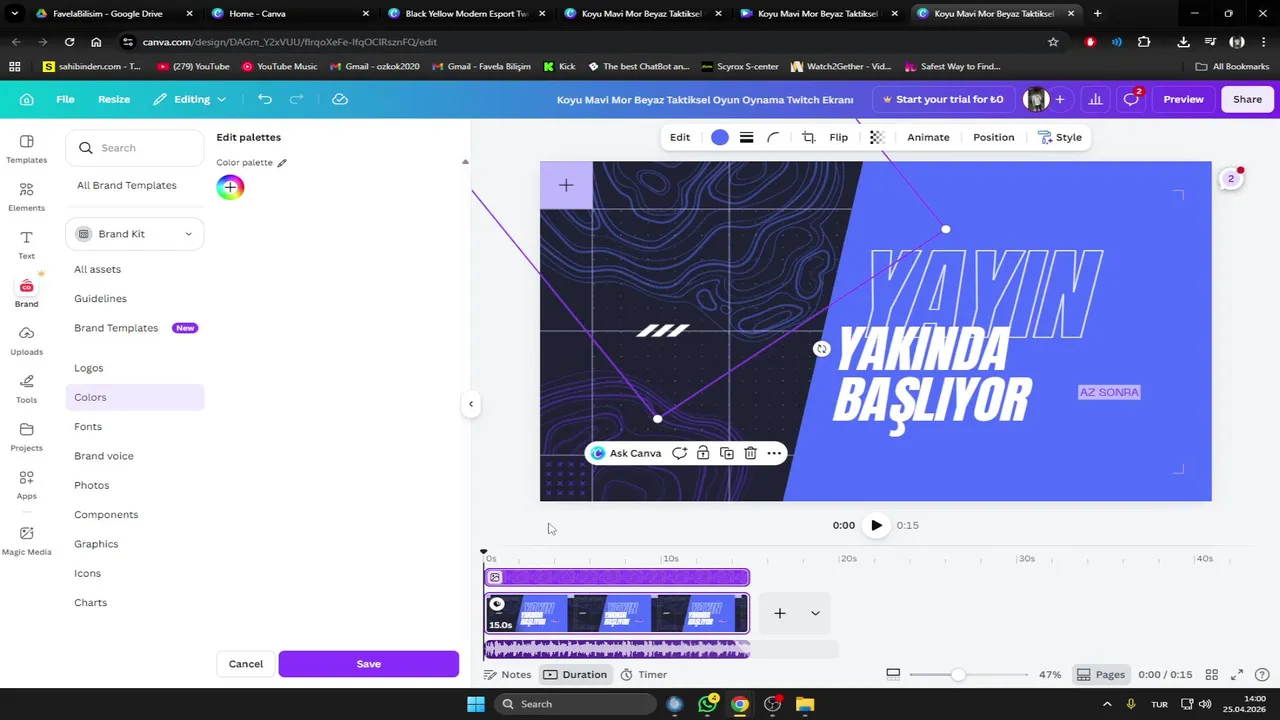Click the brand search field

[x=135, y=148]
